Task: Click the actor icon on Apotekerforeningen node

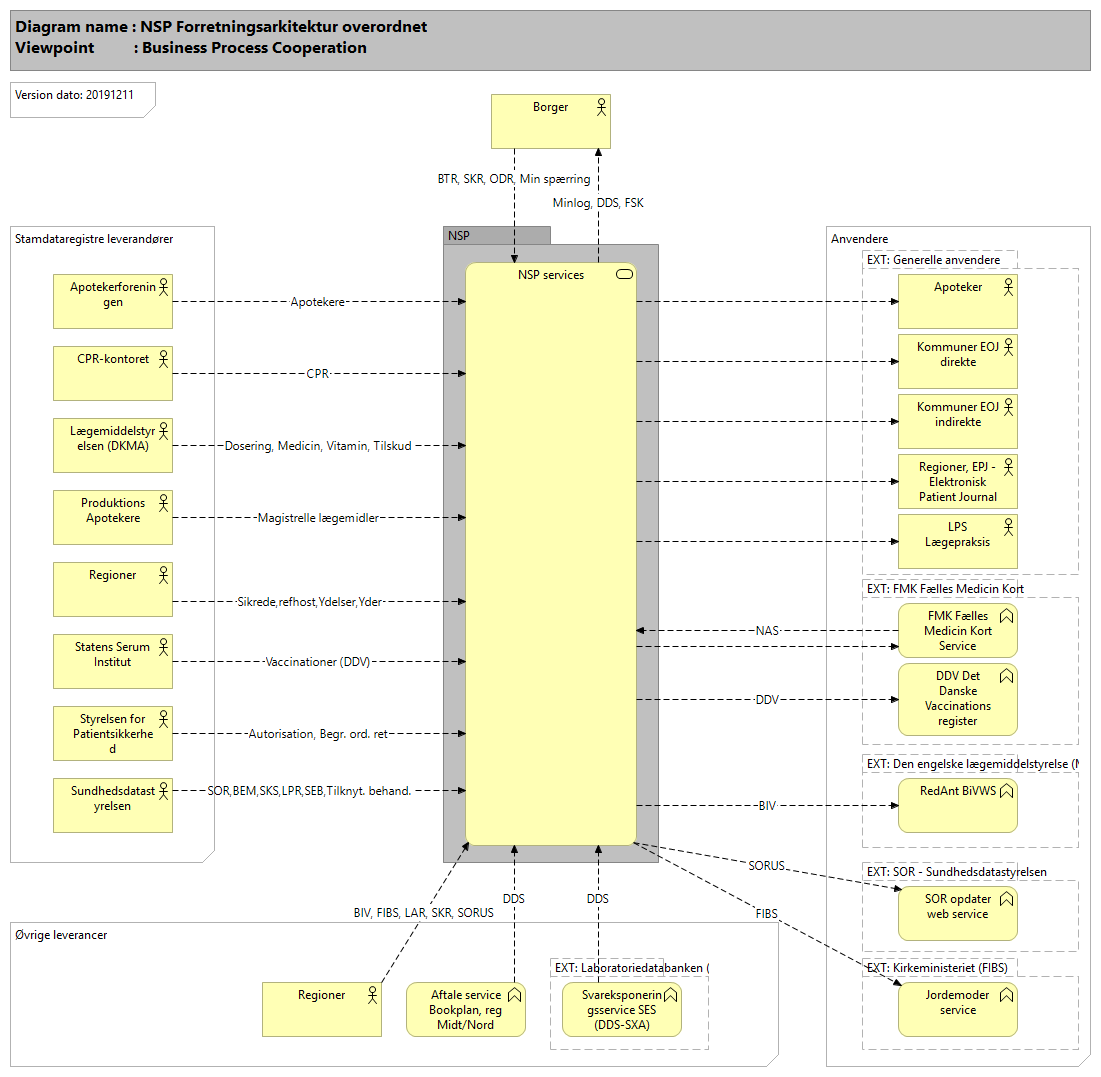Action: click(163, 287)
